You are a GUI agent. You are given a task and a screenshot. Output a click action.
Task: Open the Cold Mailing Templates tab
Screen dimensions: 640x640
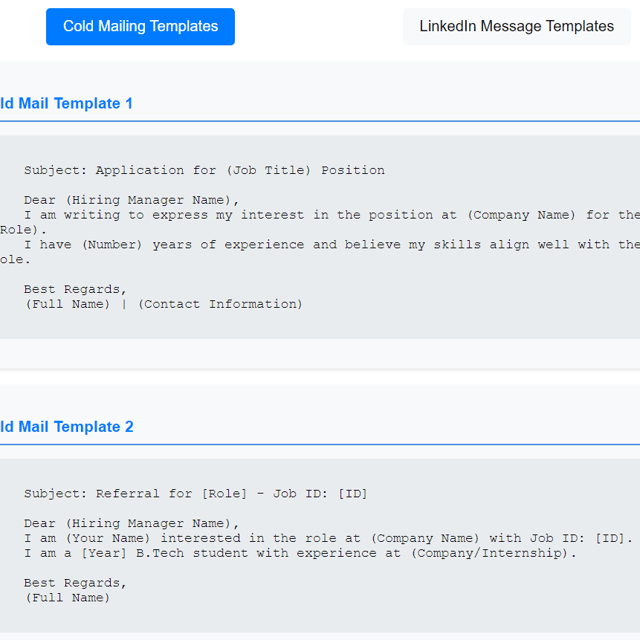click(140, 27)
